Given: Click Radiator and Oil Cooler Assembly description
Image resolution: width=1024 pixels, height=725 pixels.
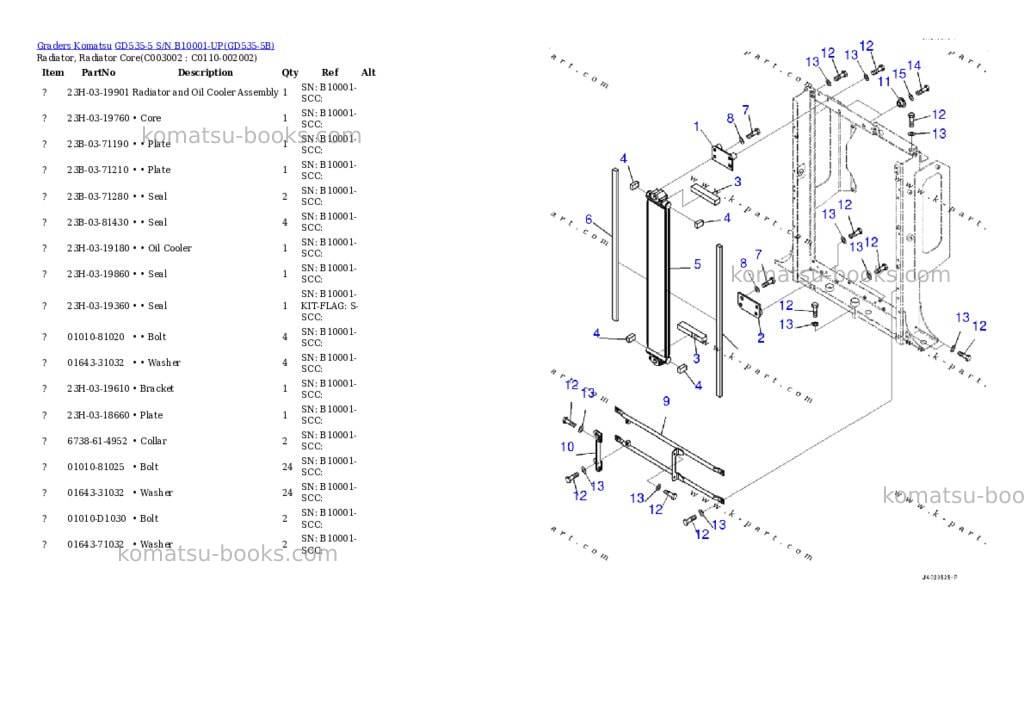Looking at the screenshot, I should tap(206, 93).
